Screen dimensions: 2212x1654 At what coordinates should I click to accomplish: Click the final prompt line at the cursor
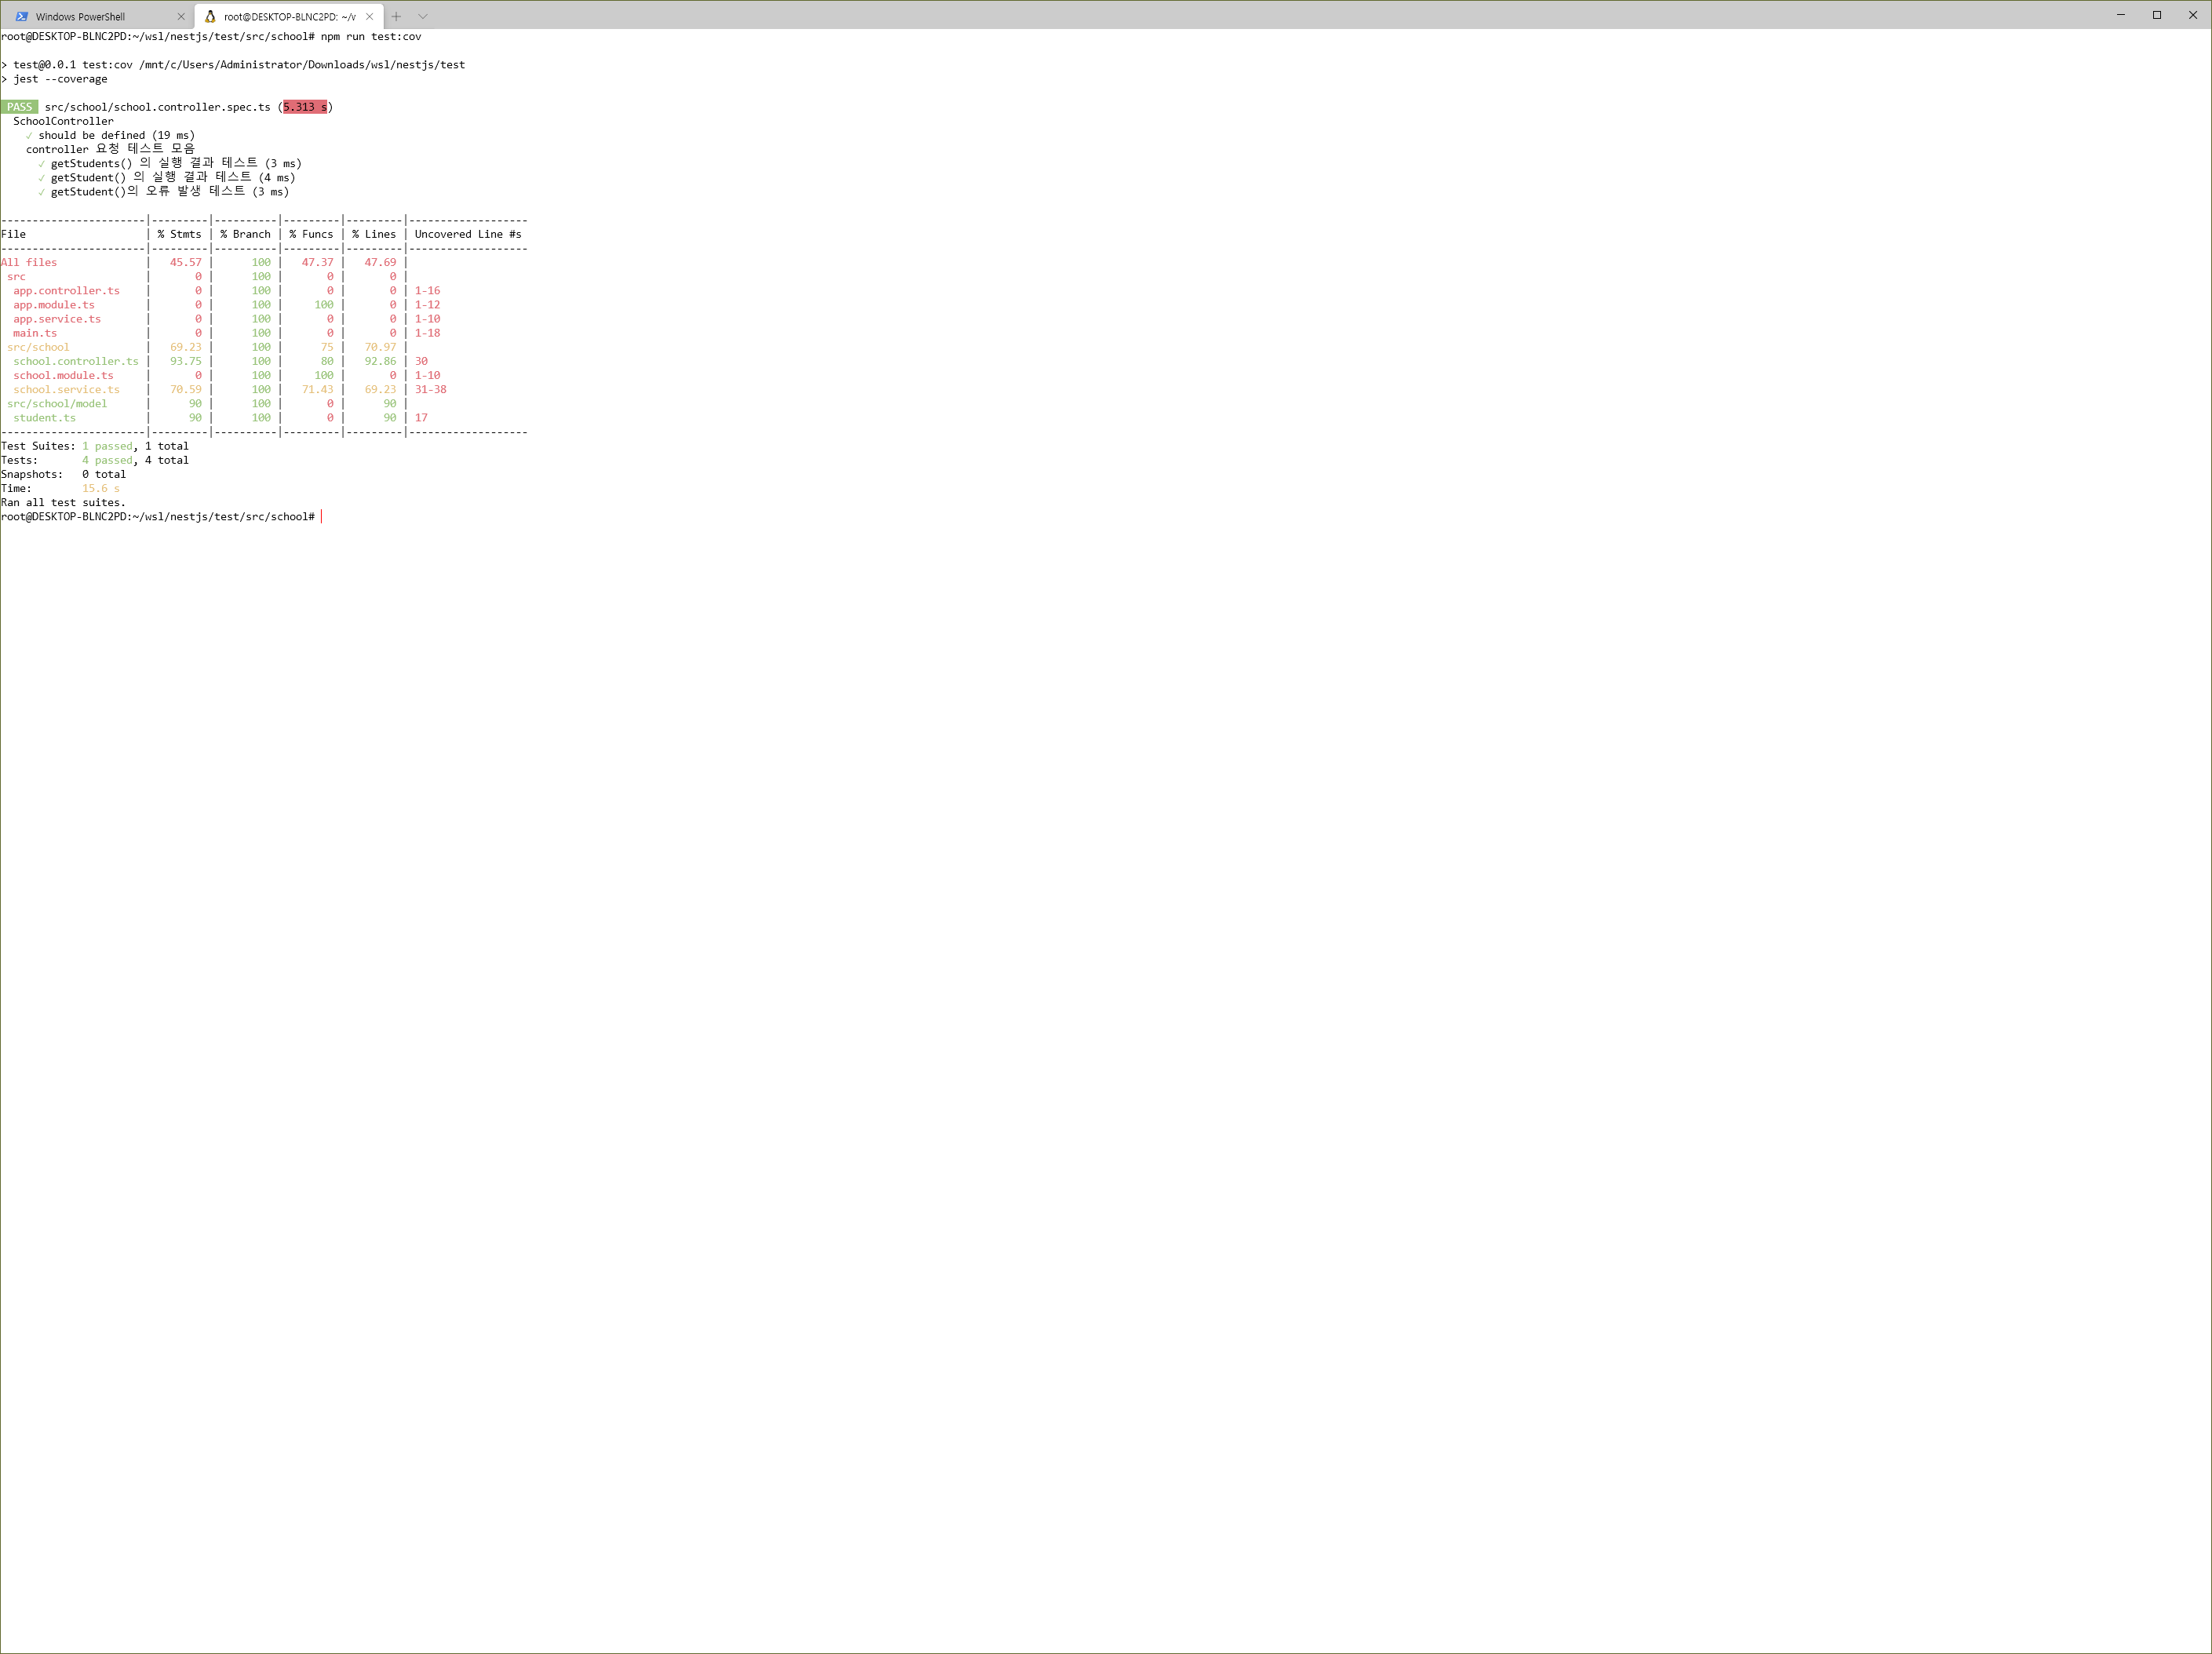pos(321,517)
